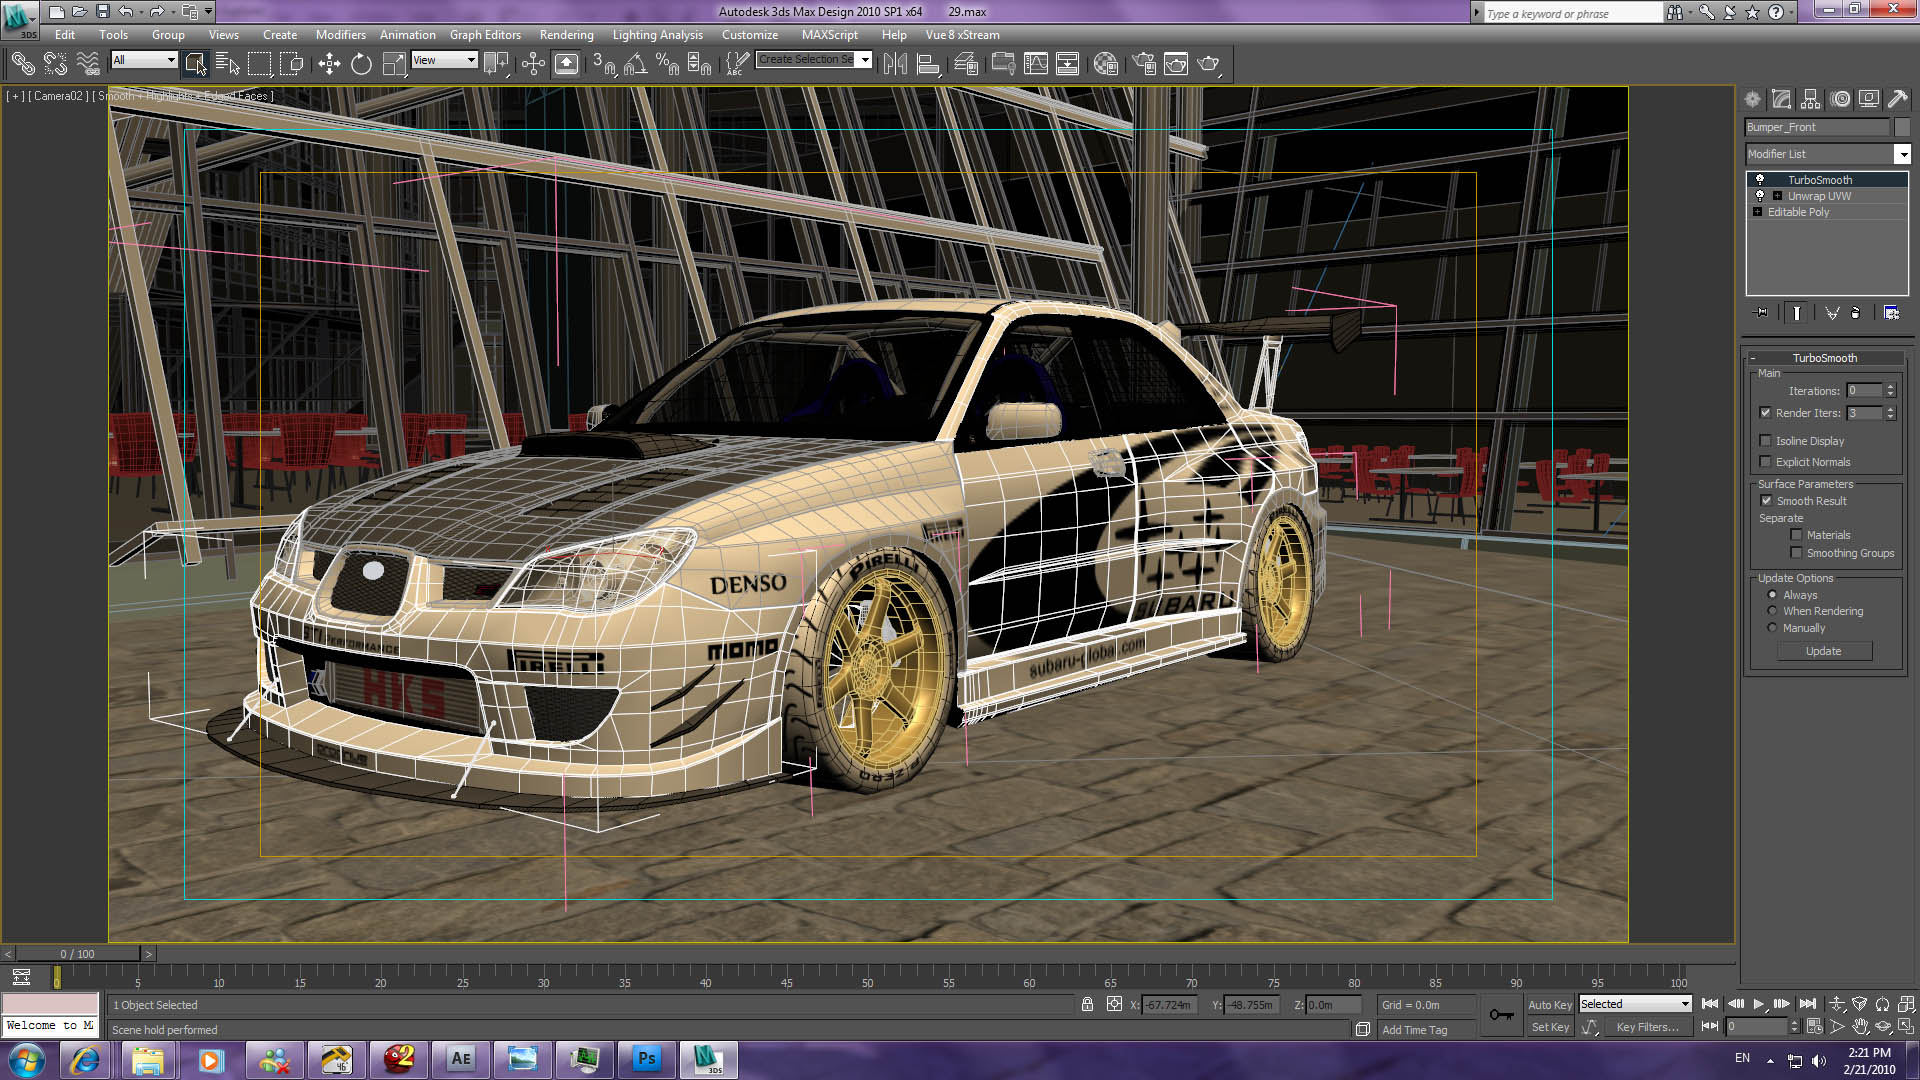Open MAXScript menu

coord(829,35)
